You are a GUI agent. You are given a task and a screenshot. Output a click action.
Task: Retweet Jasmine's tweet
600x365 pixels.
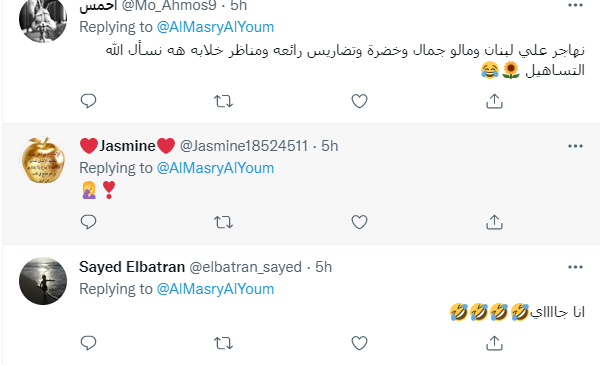pos(223,222)
